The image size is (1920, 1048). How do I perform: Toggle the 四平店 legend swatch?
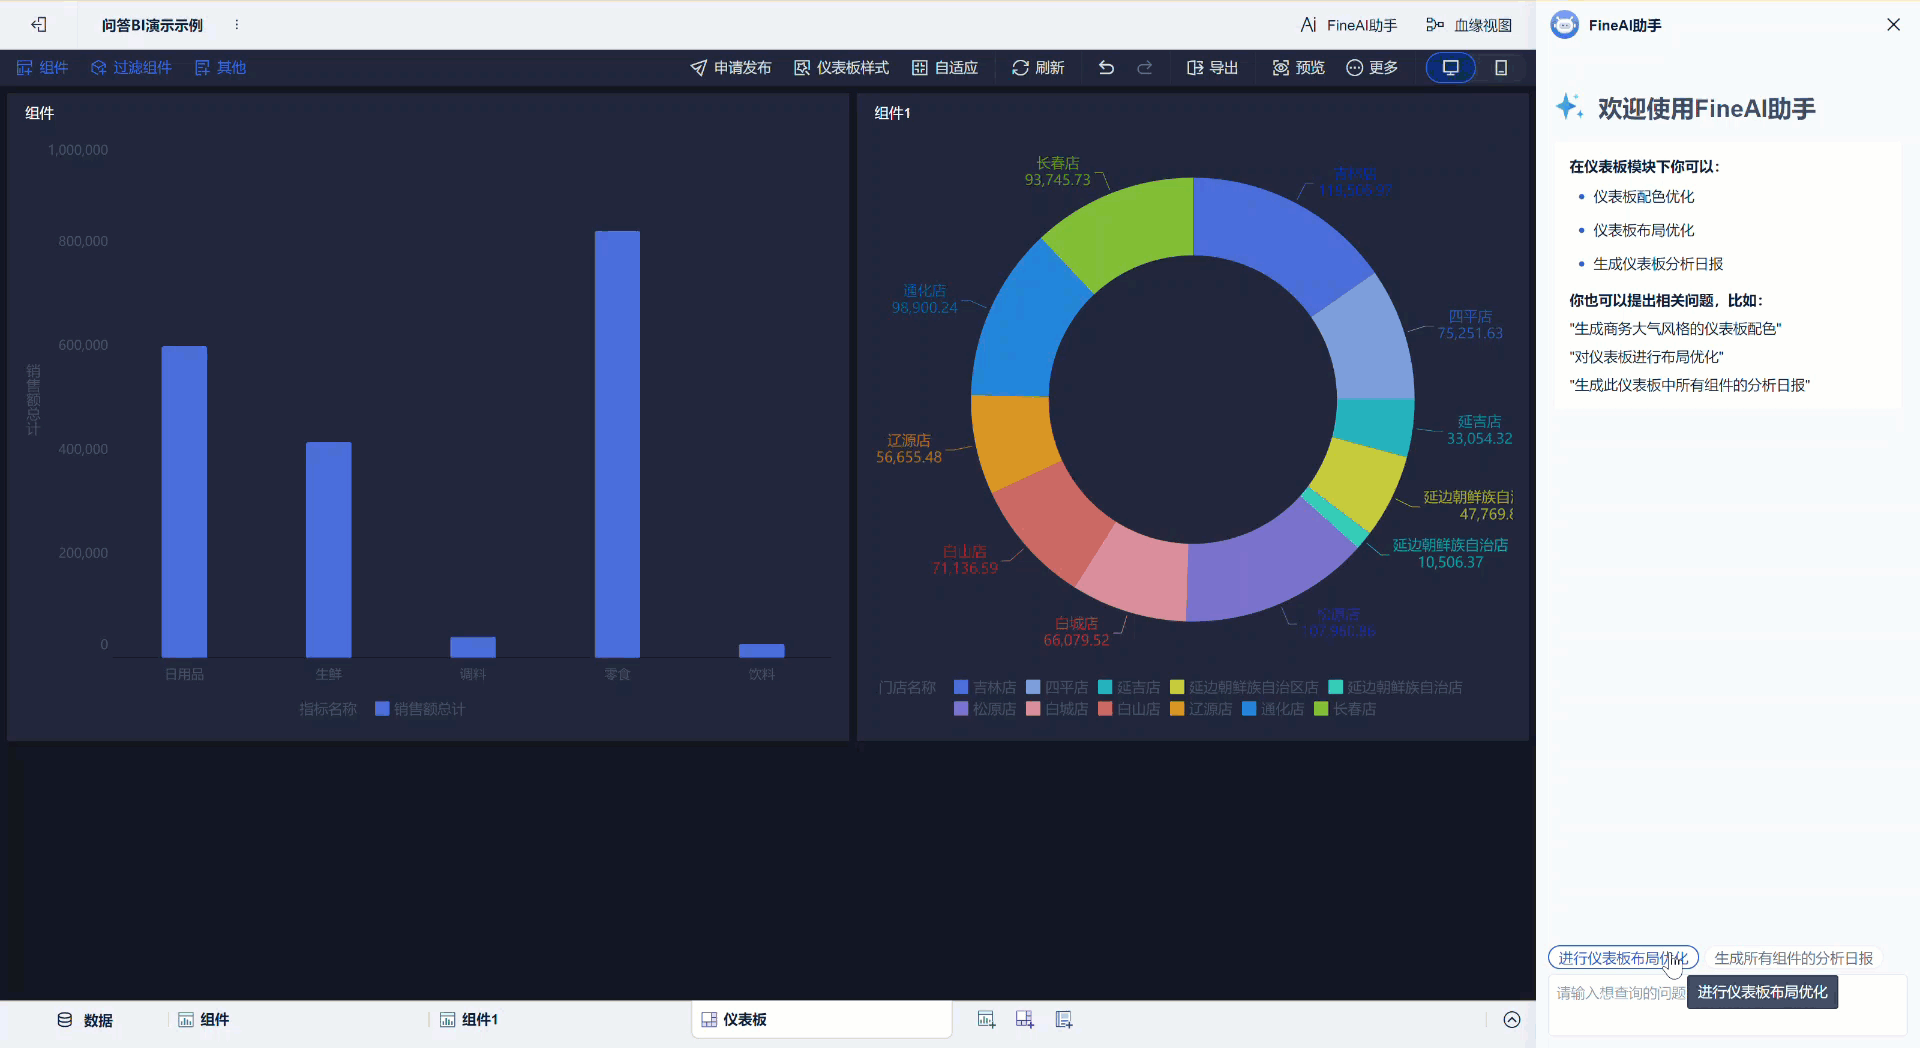coord(1033,687)
